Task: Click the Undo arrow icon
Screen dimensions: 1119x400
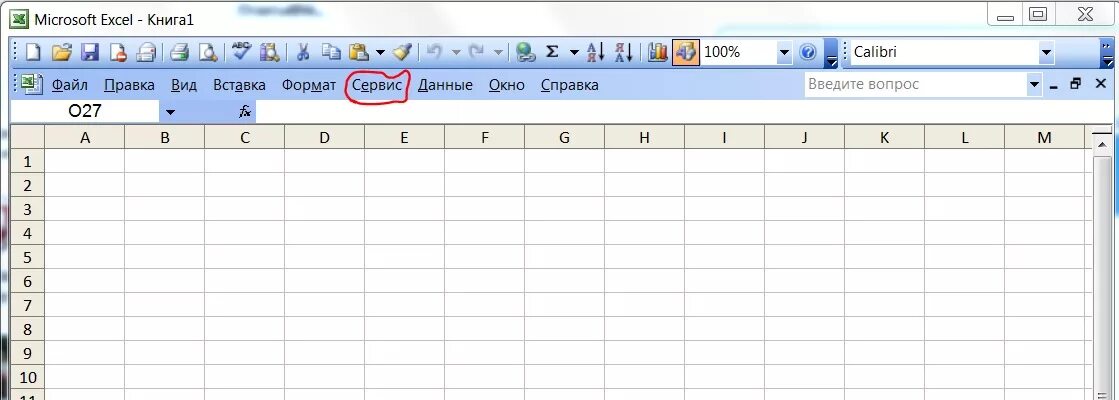Action: click(435, 52)
